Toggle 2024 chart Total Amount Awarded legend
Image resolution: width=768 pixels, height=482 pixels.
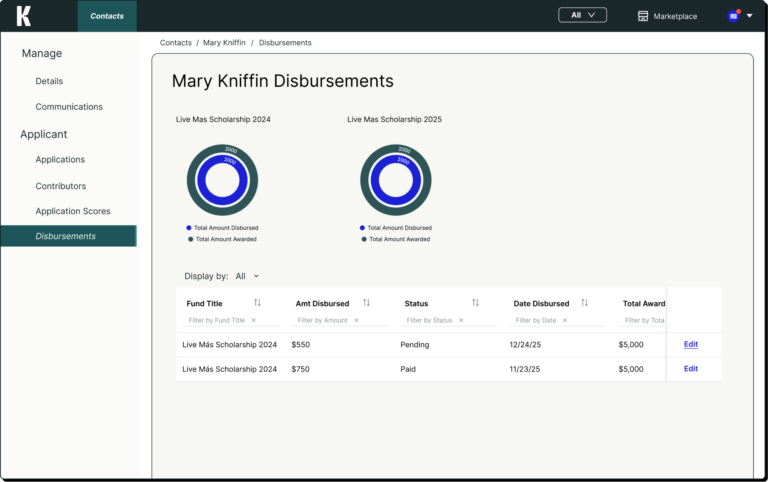[x=222, y=239]
